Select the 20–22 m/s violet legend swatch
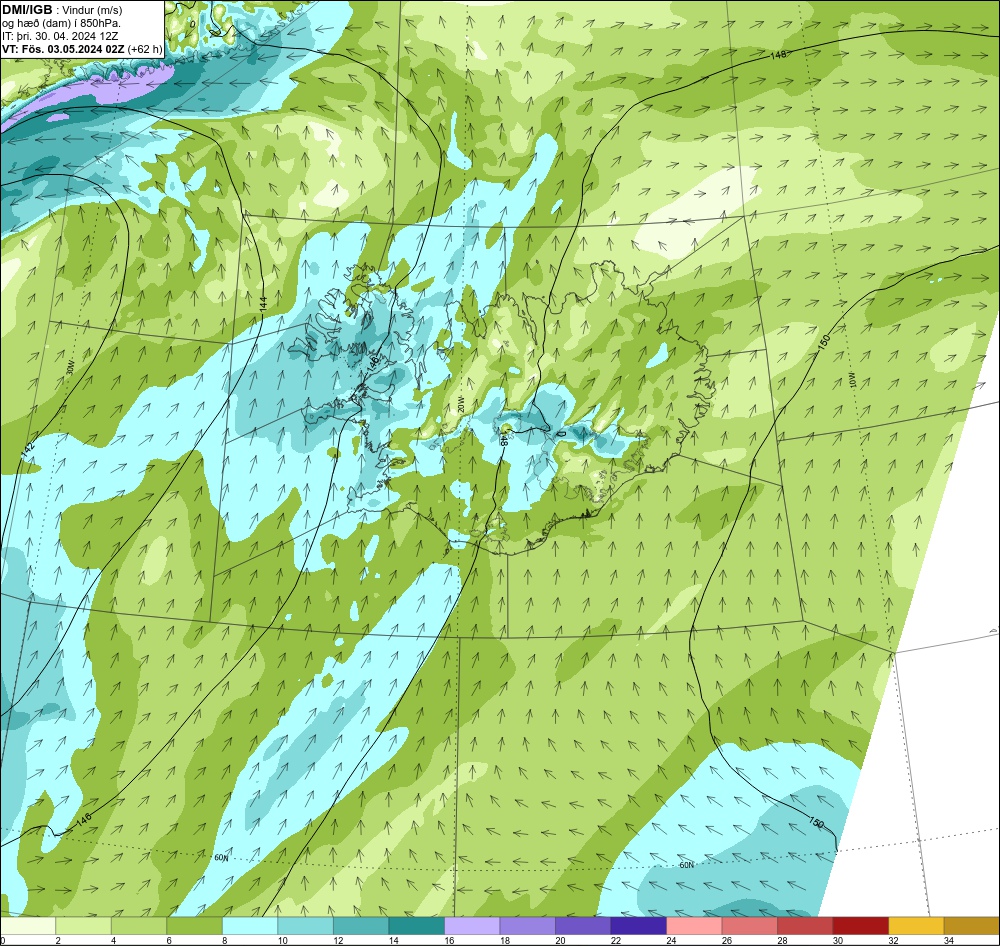1000x946 pixels. tap(583, 926)
